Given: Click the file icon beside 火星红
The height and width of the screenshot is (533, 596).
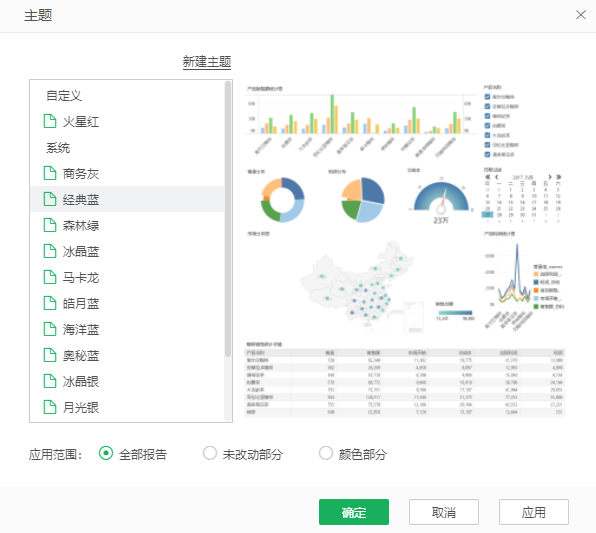Looking at the screenshot, I should 50,121.
